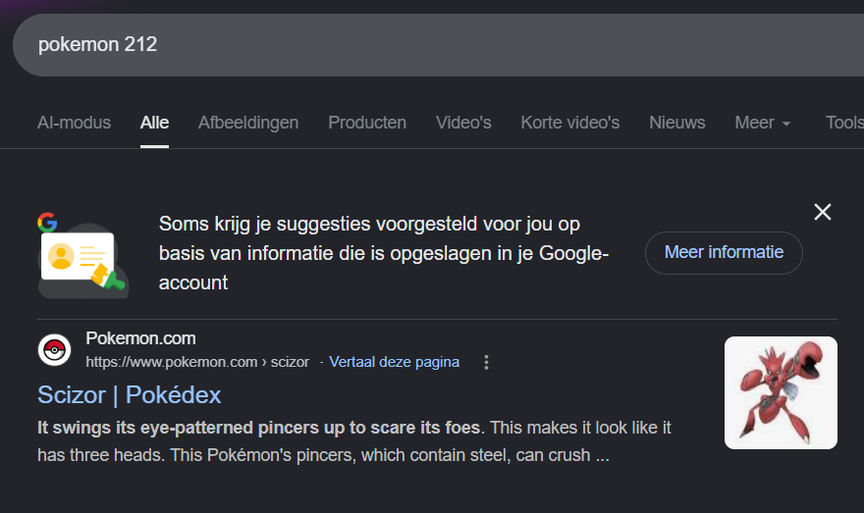Click Vertaal deze pagina link
Screen dimensions: 864x513
point(394,362)
